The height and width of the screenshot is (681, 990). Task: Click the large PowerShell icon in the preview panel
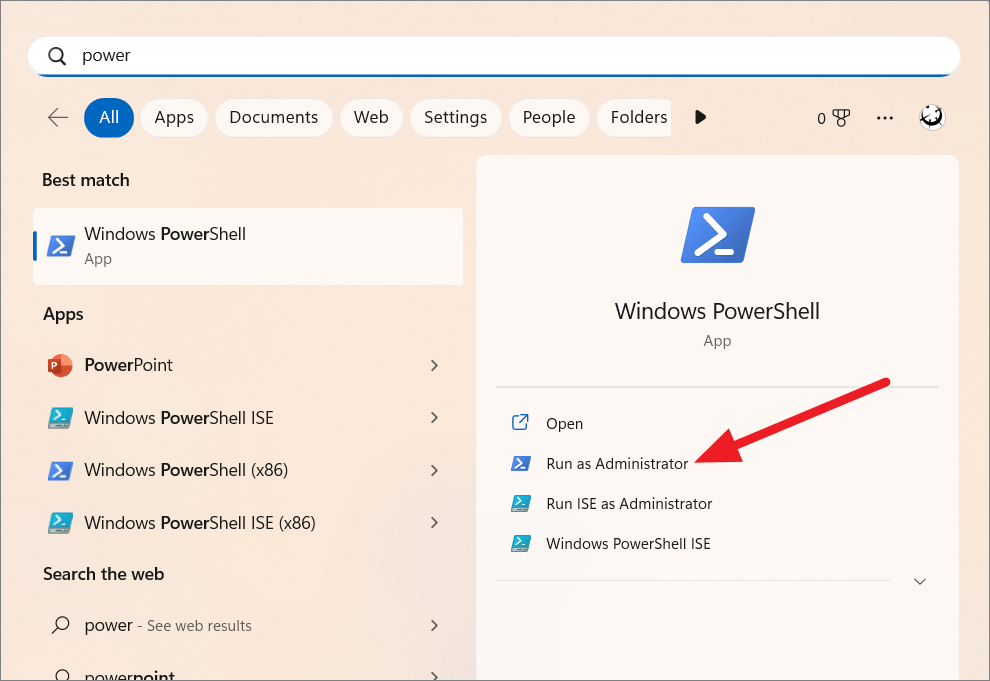(717, 234)
